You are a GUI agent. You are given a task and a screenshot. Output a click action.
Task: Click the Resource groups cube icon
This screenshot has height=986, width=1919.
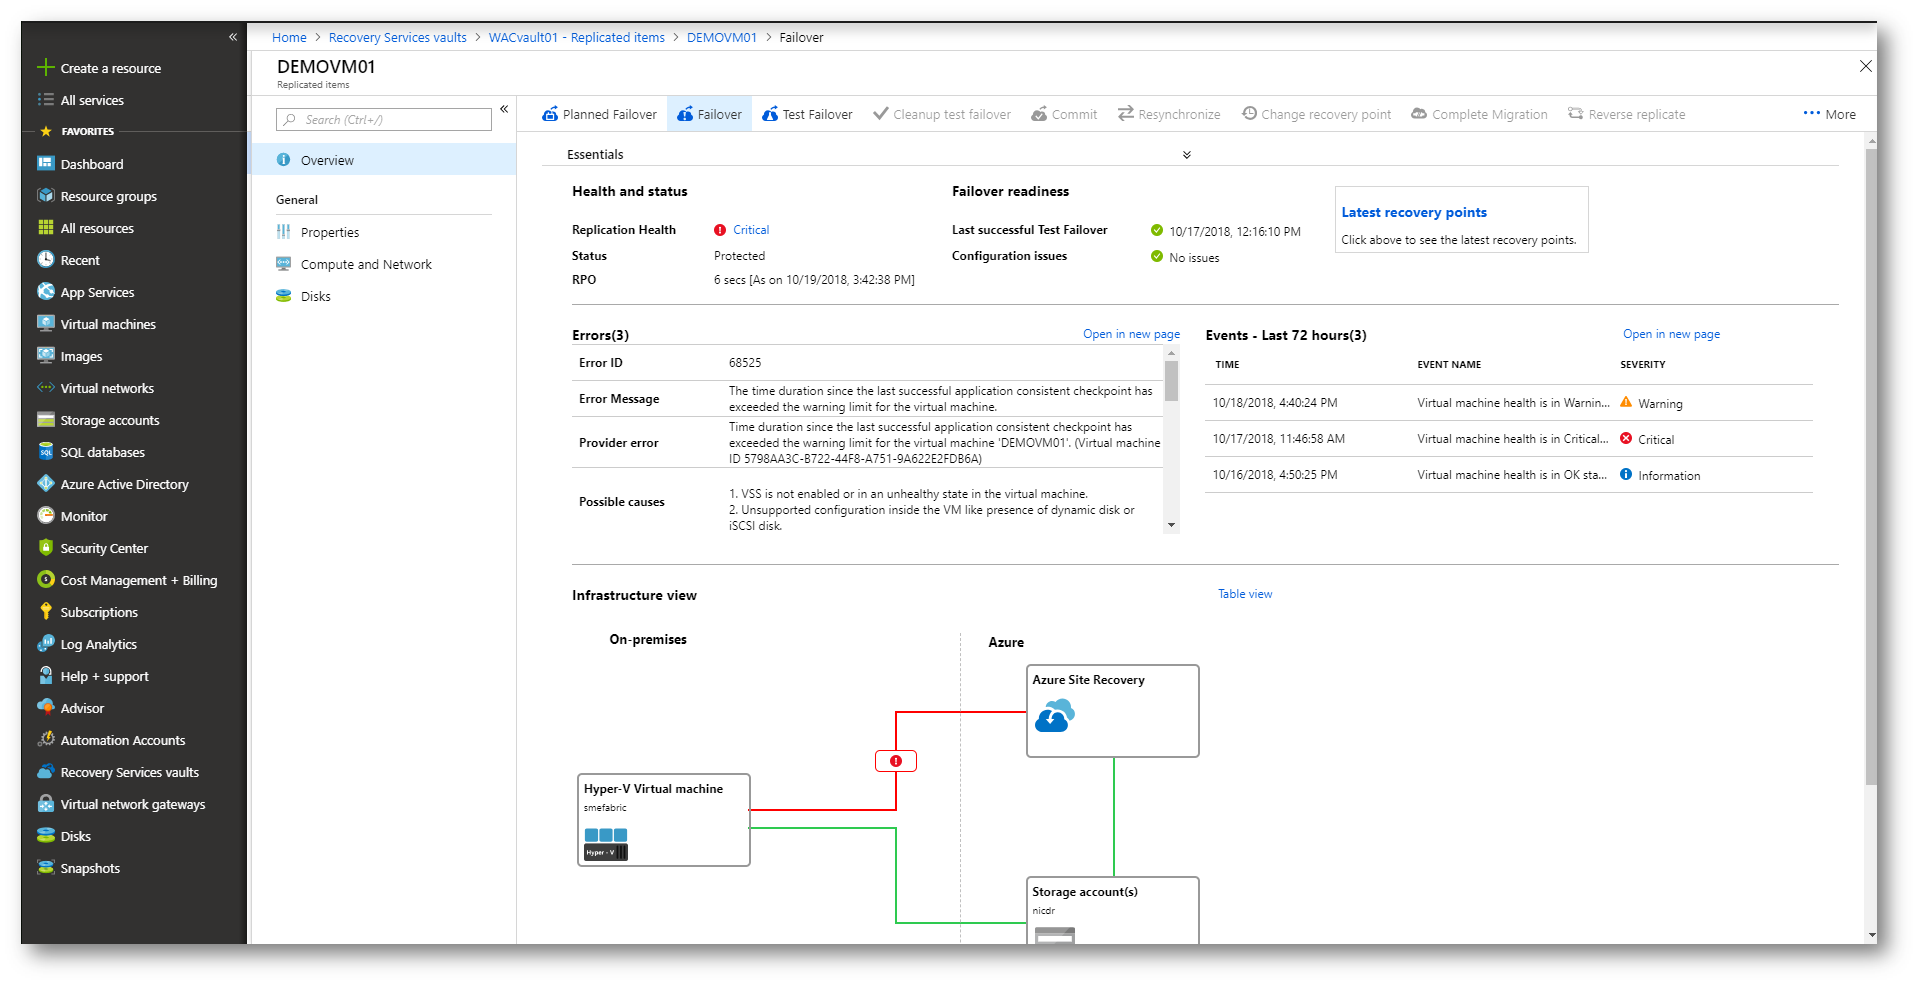click(x=45, y=196)
